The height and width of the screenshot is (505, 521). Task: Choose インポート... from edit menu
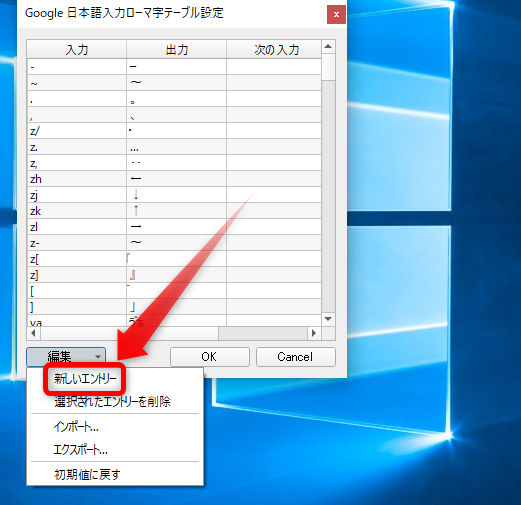coord(76,427)
